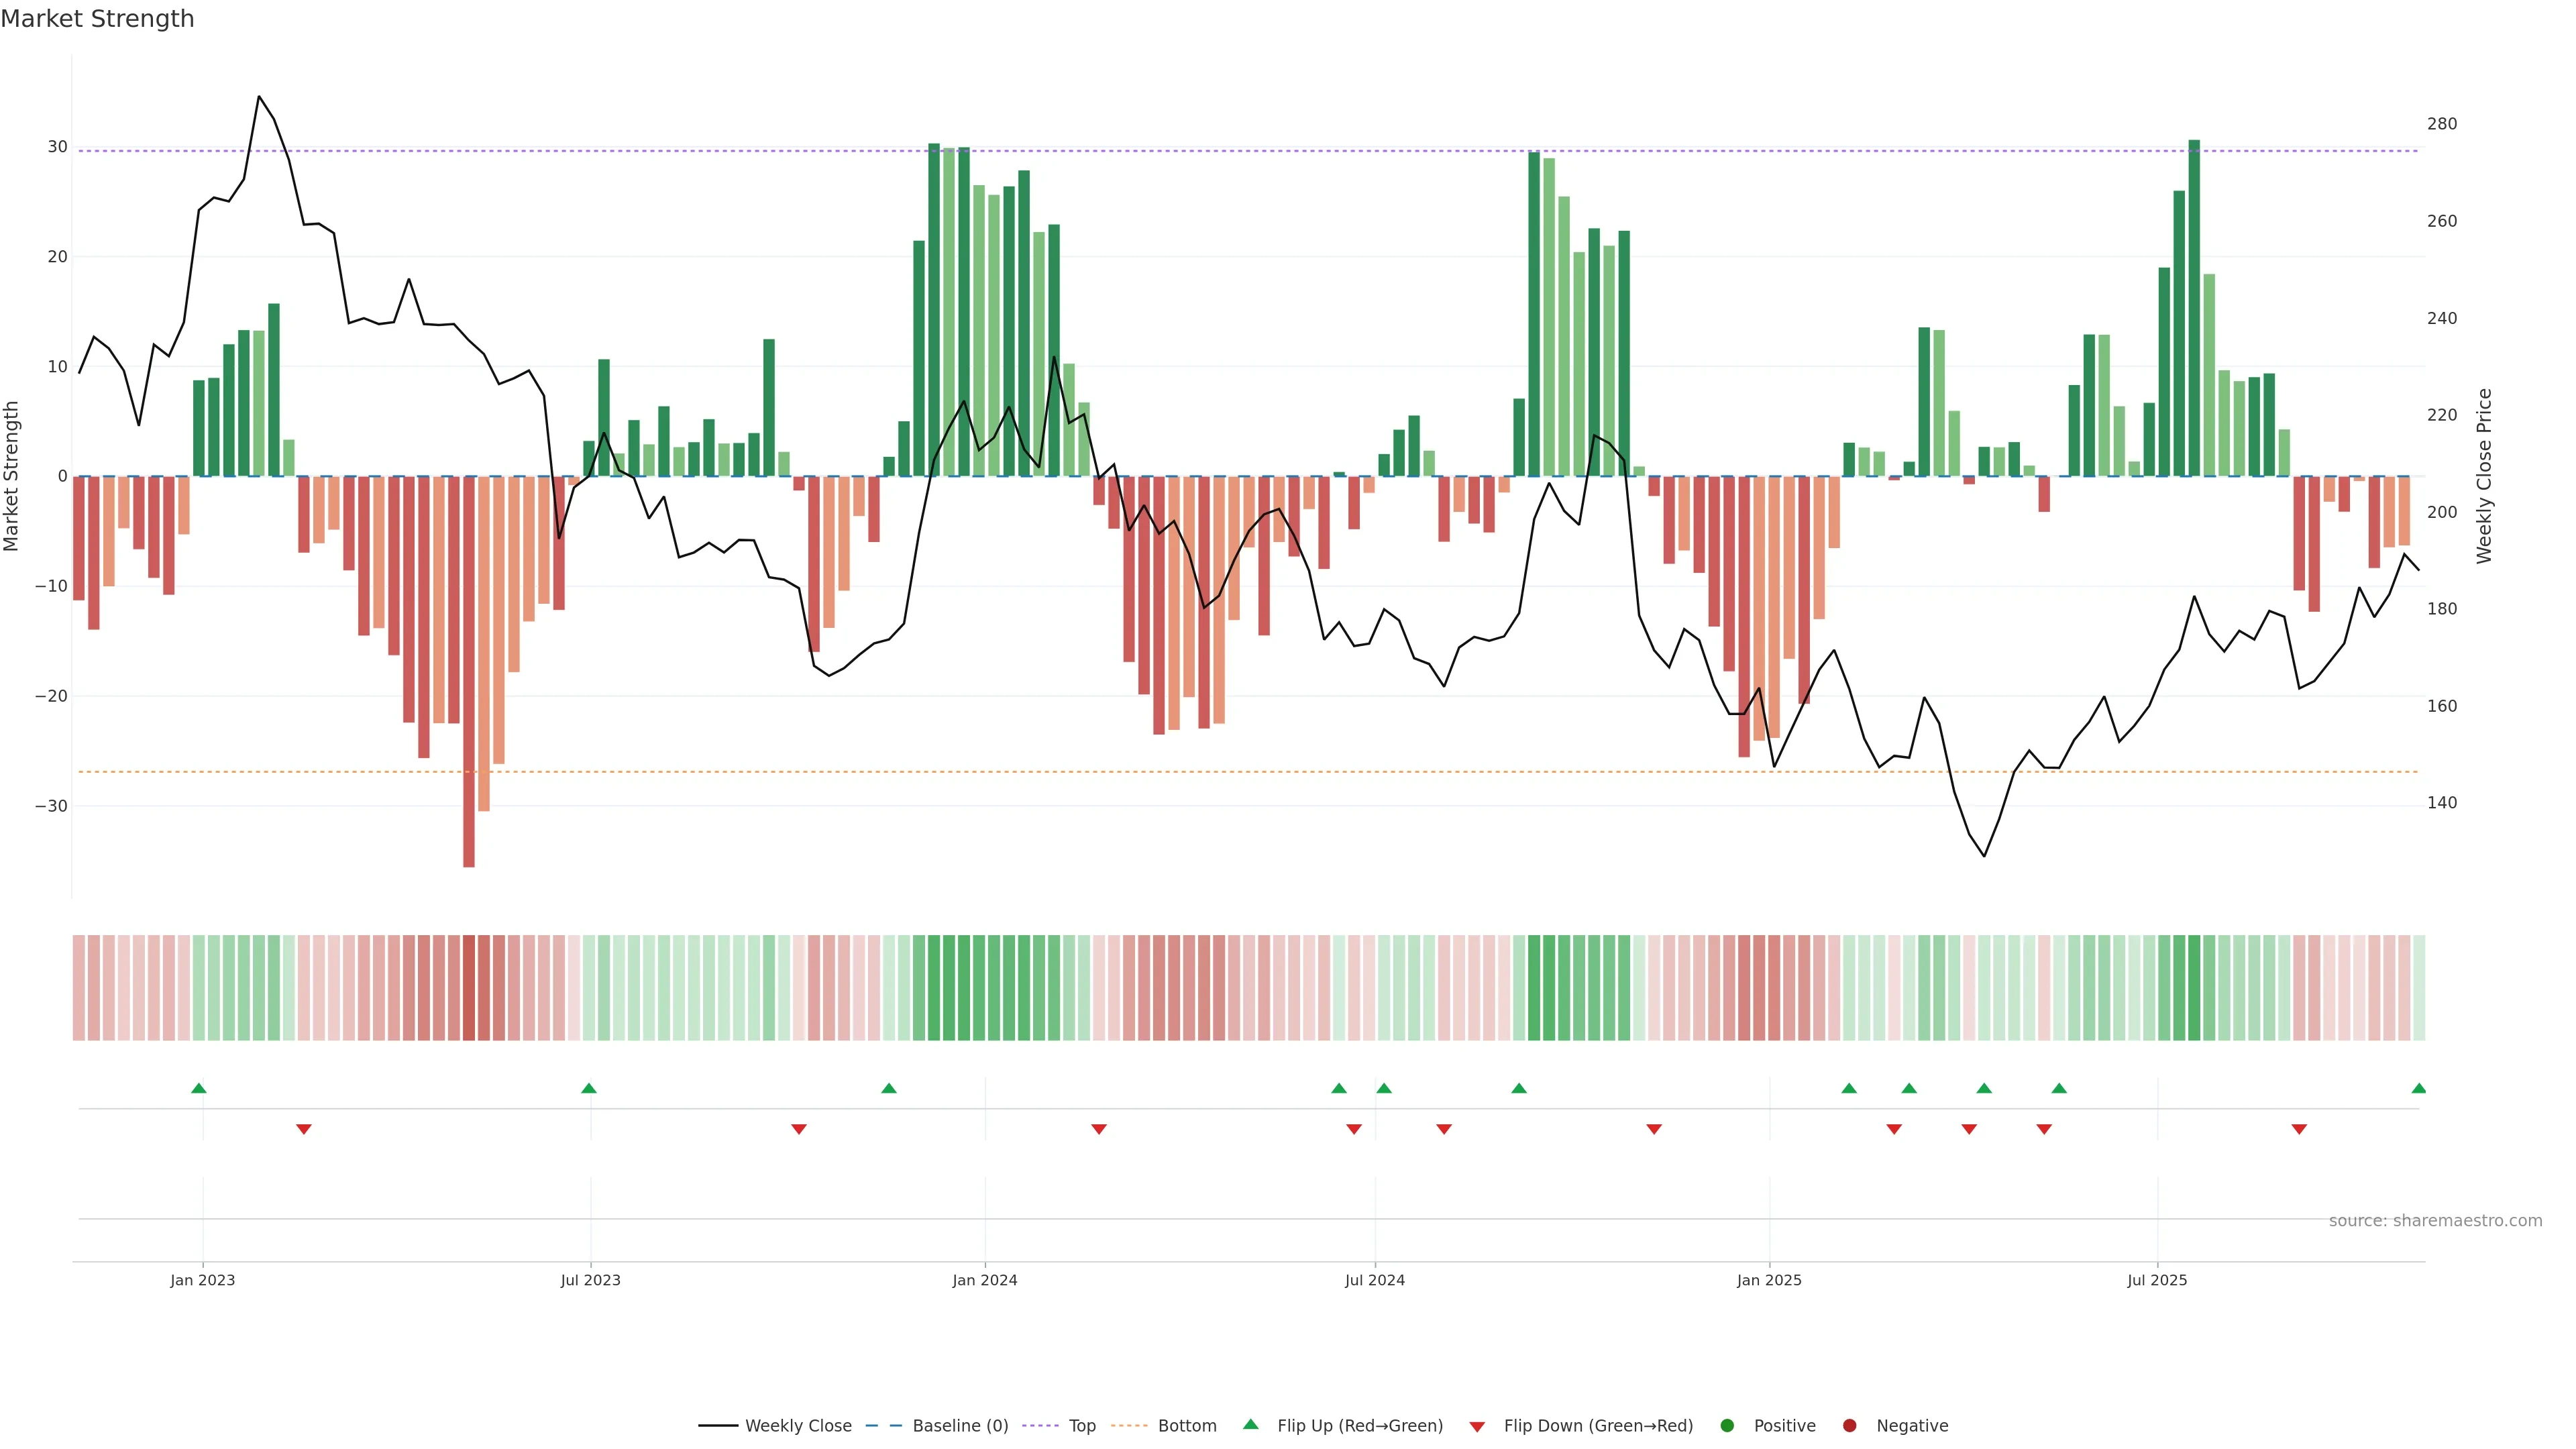Click the Market Strength chart title

(x=97, y=19)
